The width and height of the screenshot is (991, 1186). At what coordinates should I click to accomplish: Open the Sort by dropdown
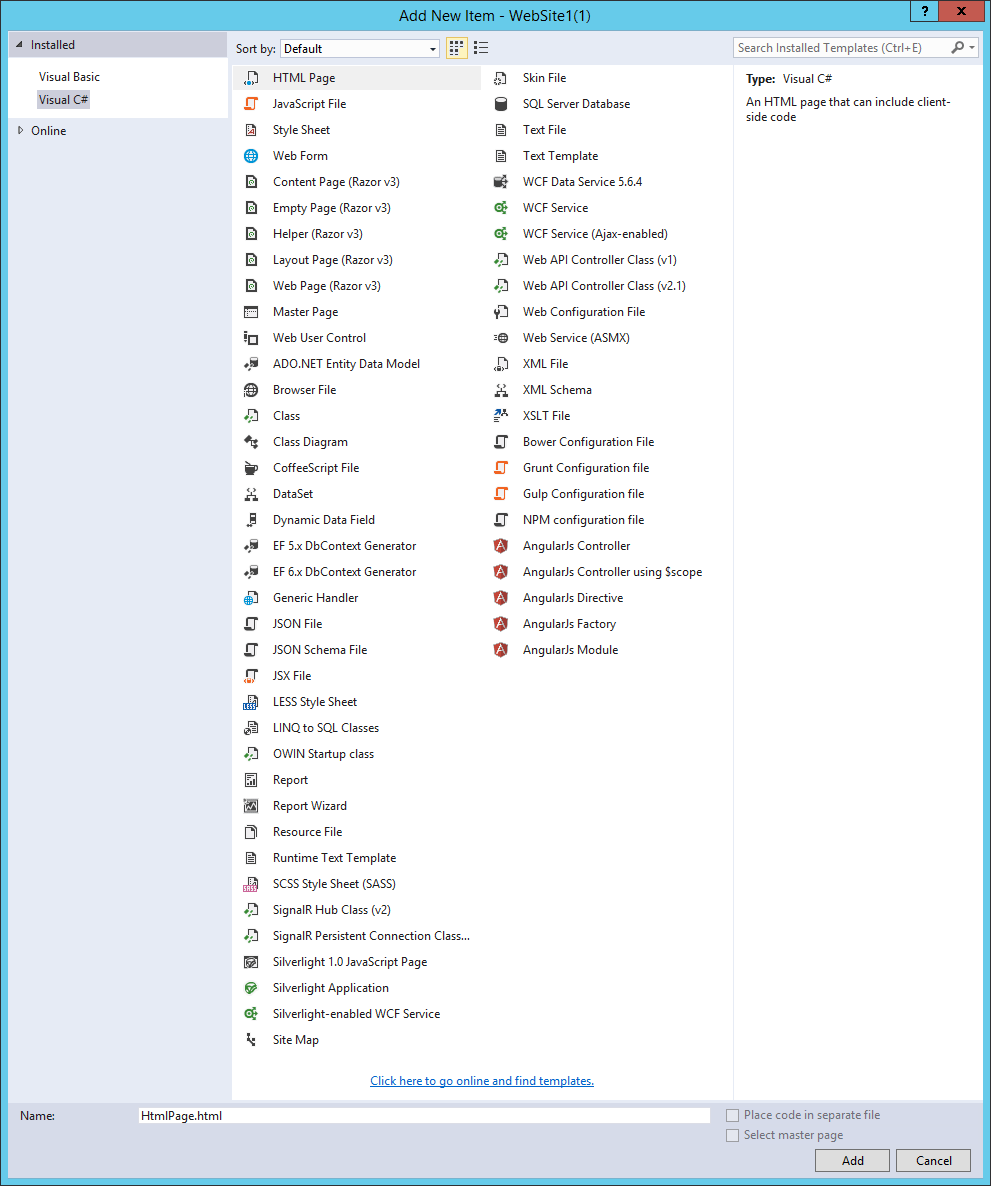[360, 48]
